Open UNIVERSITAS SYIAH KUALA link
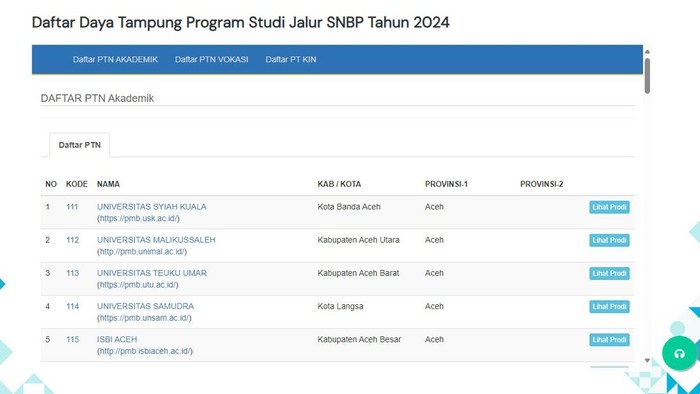The width and height of the screenshot is (700, 394). (152, 207)
